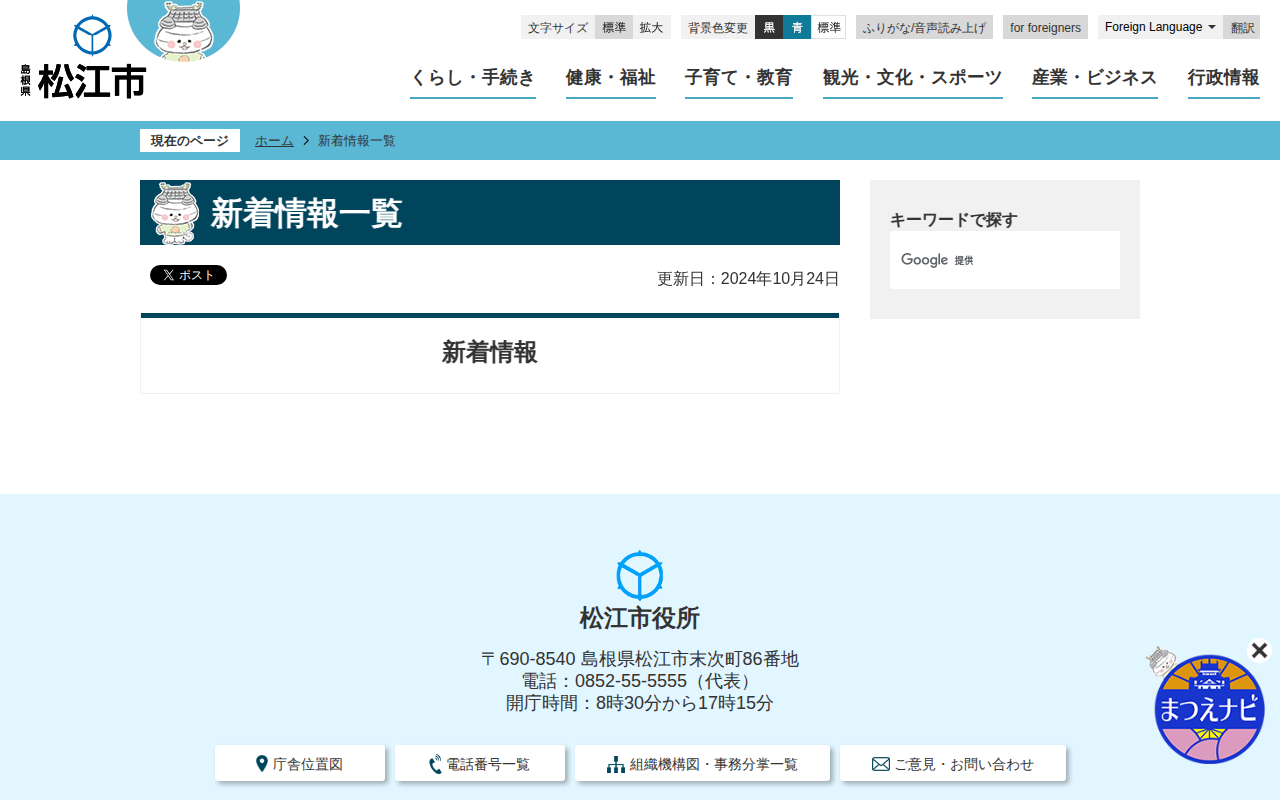The image size is (1280, 800).
Task: Click the phone number 0852-55-5555 text
Action: point(631,681)
